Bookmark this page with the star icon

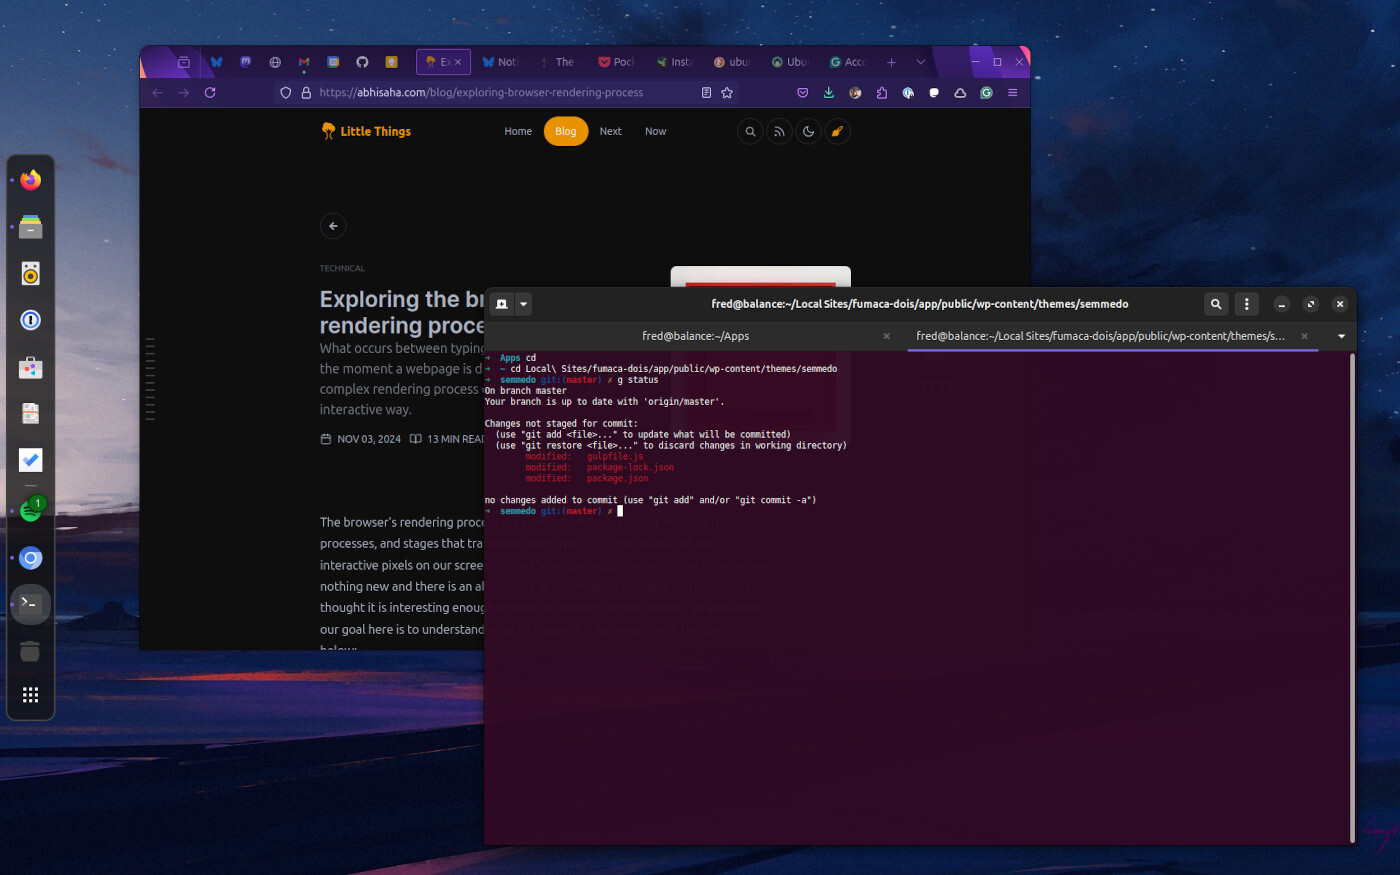click(727, 92)
